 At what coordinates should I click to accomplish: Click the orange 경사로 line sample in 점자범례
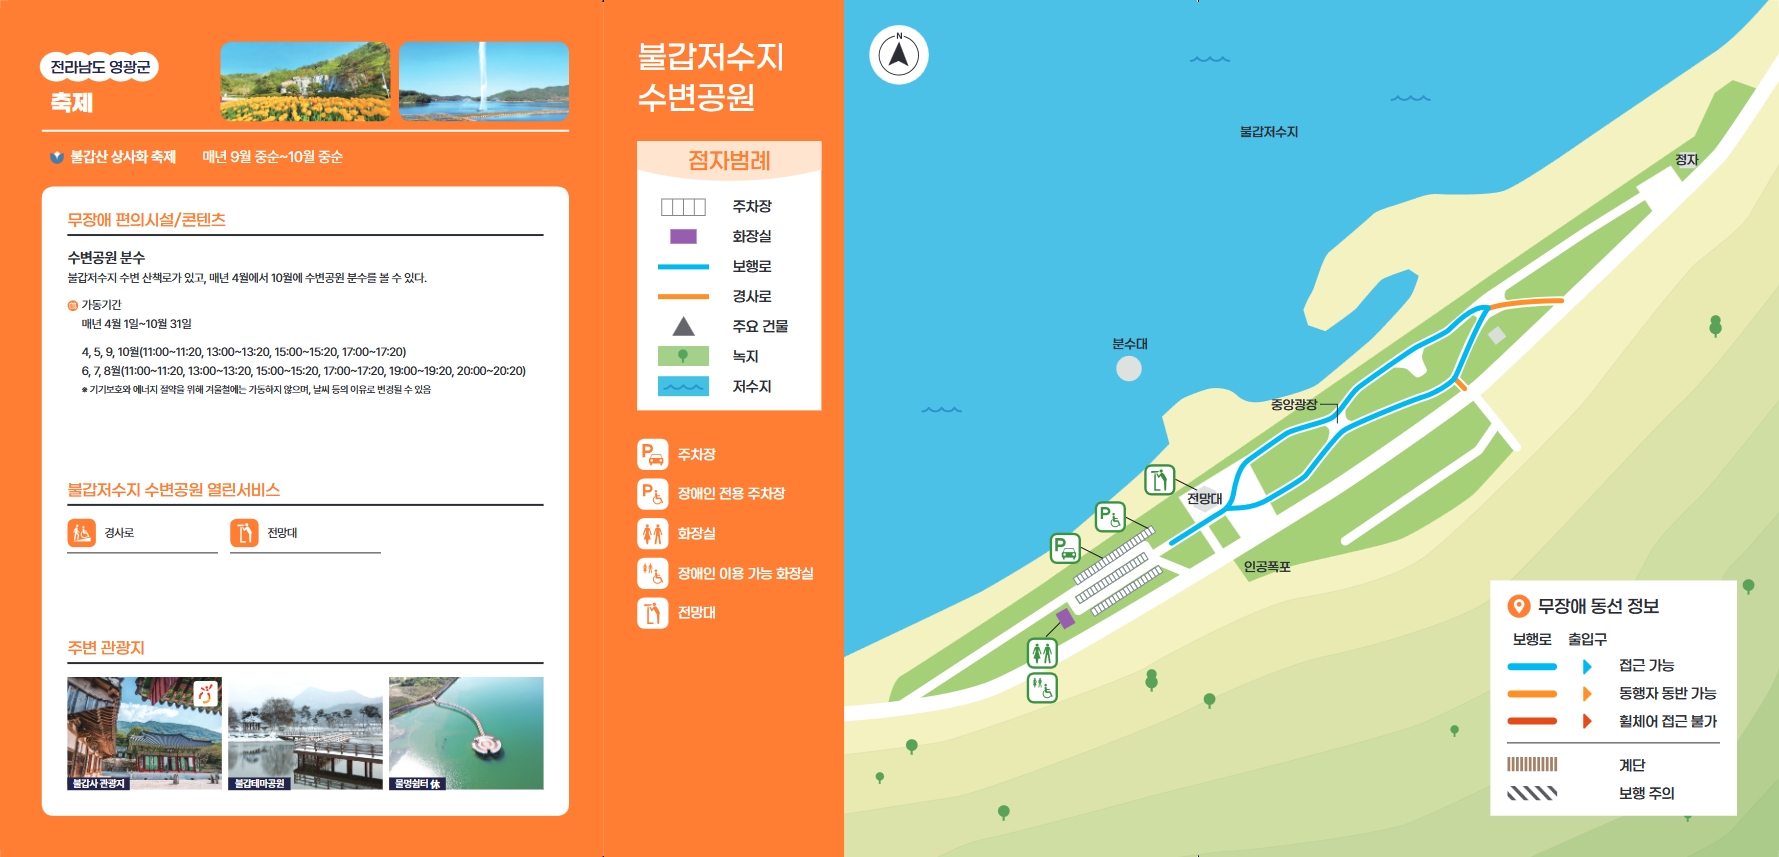683,297
